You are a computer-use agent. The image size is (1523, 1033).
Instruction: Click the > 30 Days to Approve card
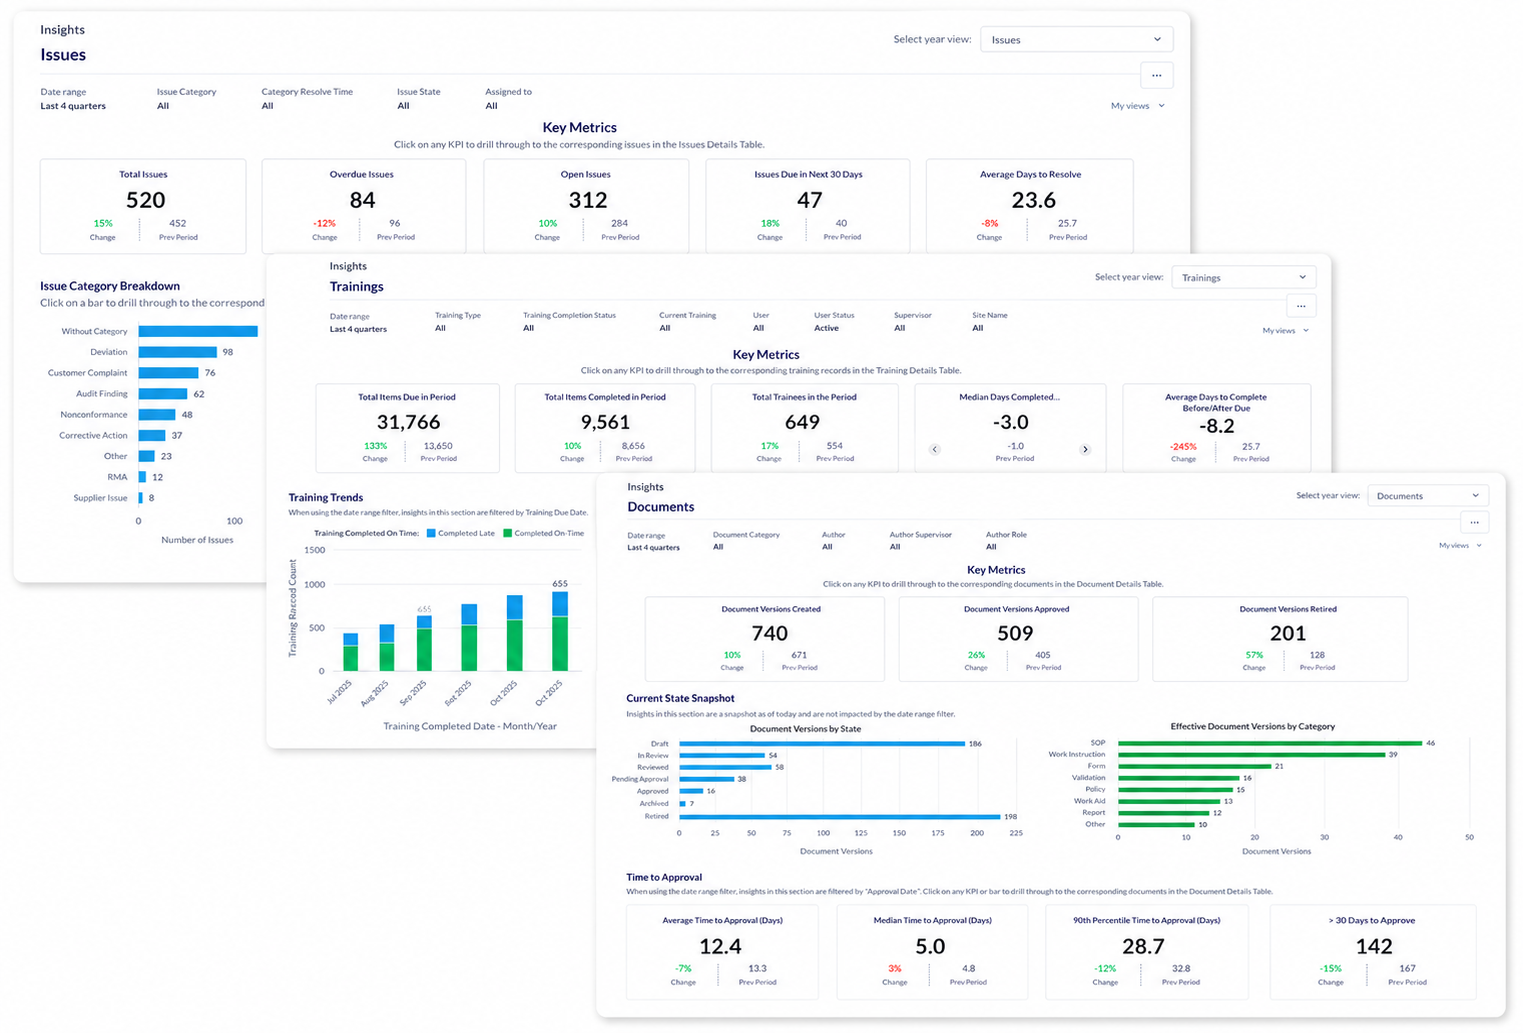coord(1373,952)
